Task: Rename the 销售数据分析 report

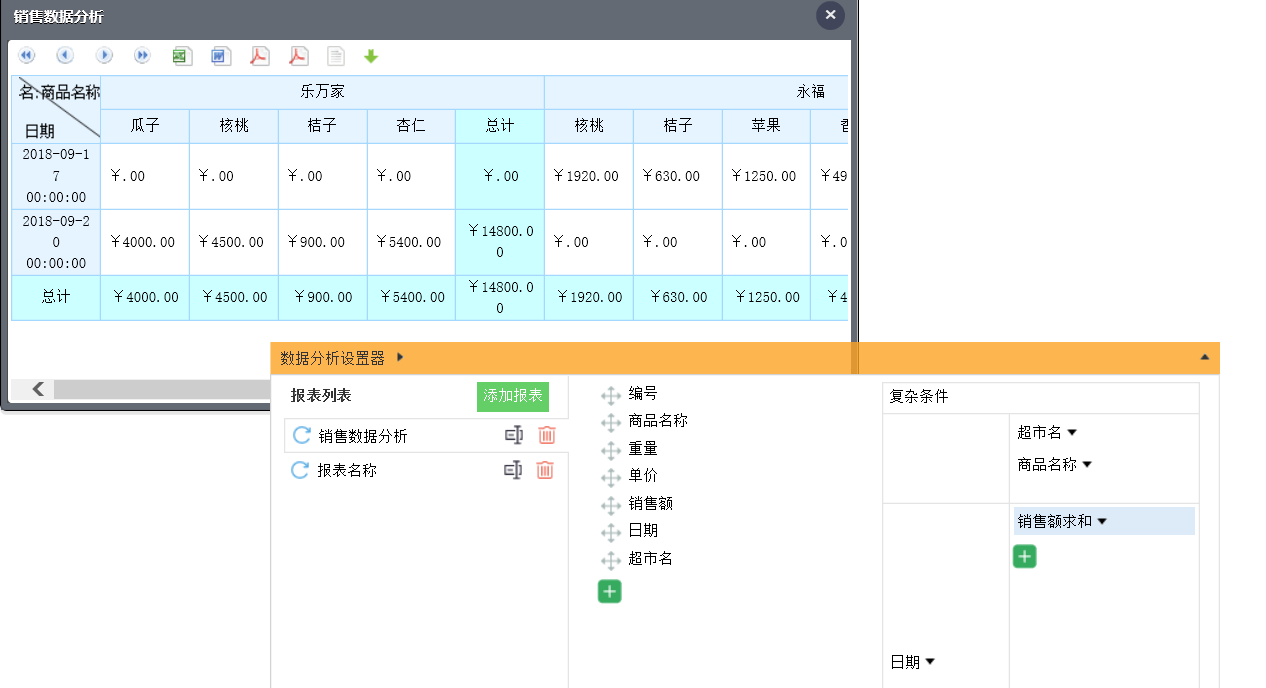Action: point(514,435)
